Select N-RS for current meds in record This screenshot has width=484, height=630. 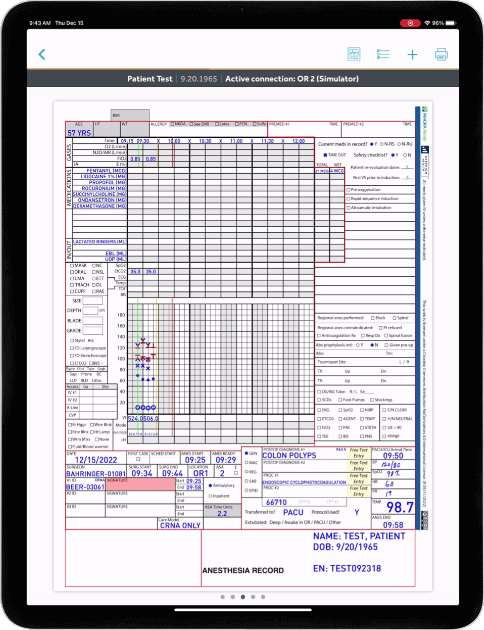pyautogui.click(x=381, y=144)
